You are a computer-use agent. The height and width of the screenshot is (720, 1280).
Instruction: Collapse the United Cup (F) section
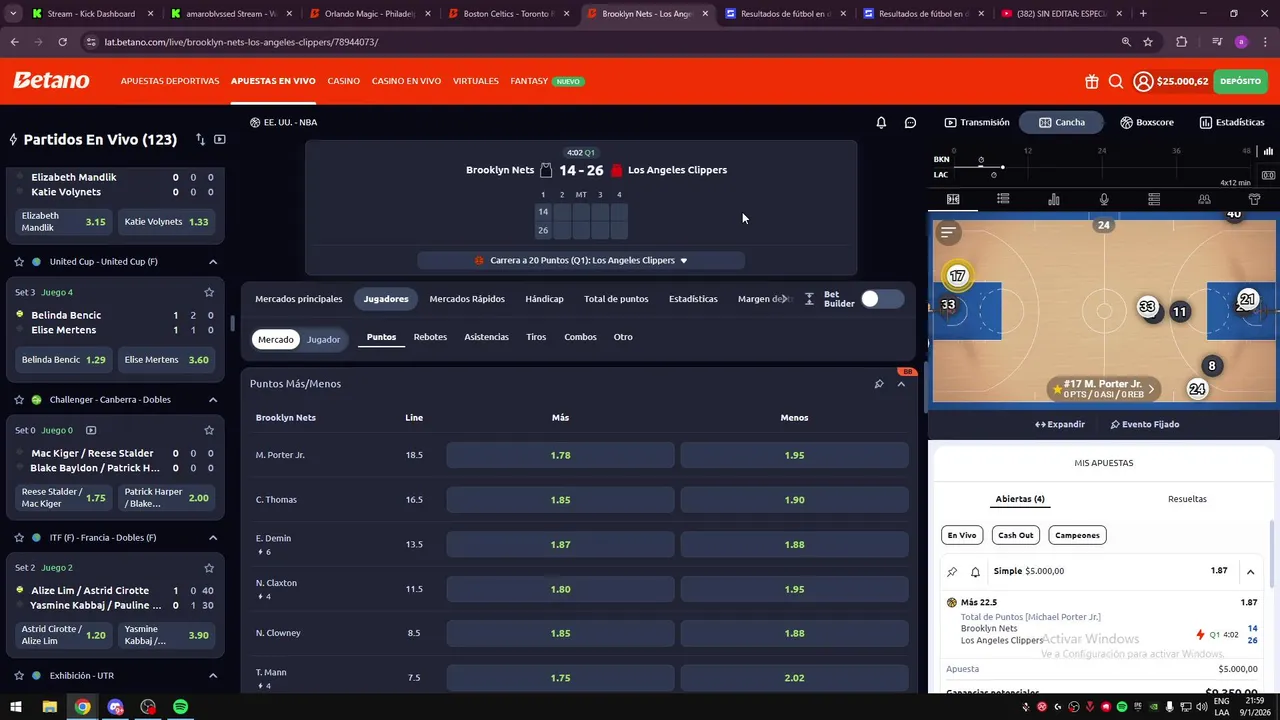coord(213,262)
